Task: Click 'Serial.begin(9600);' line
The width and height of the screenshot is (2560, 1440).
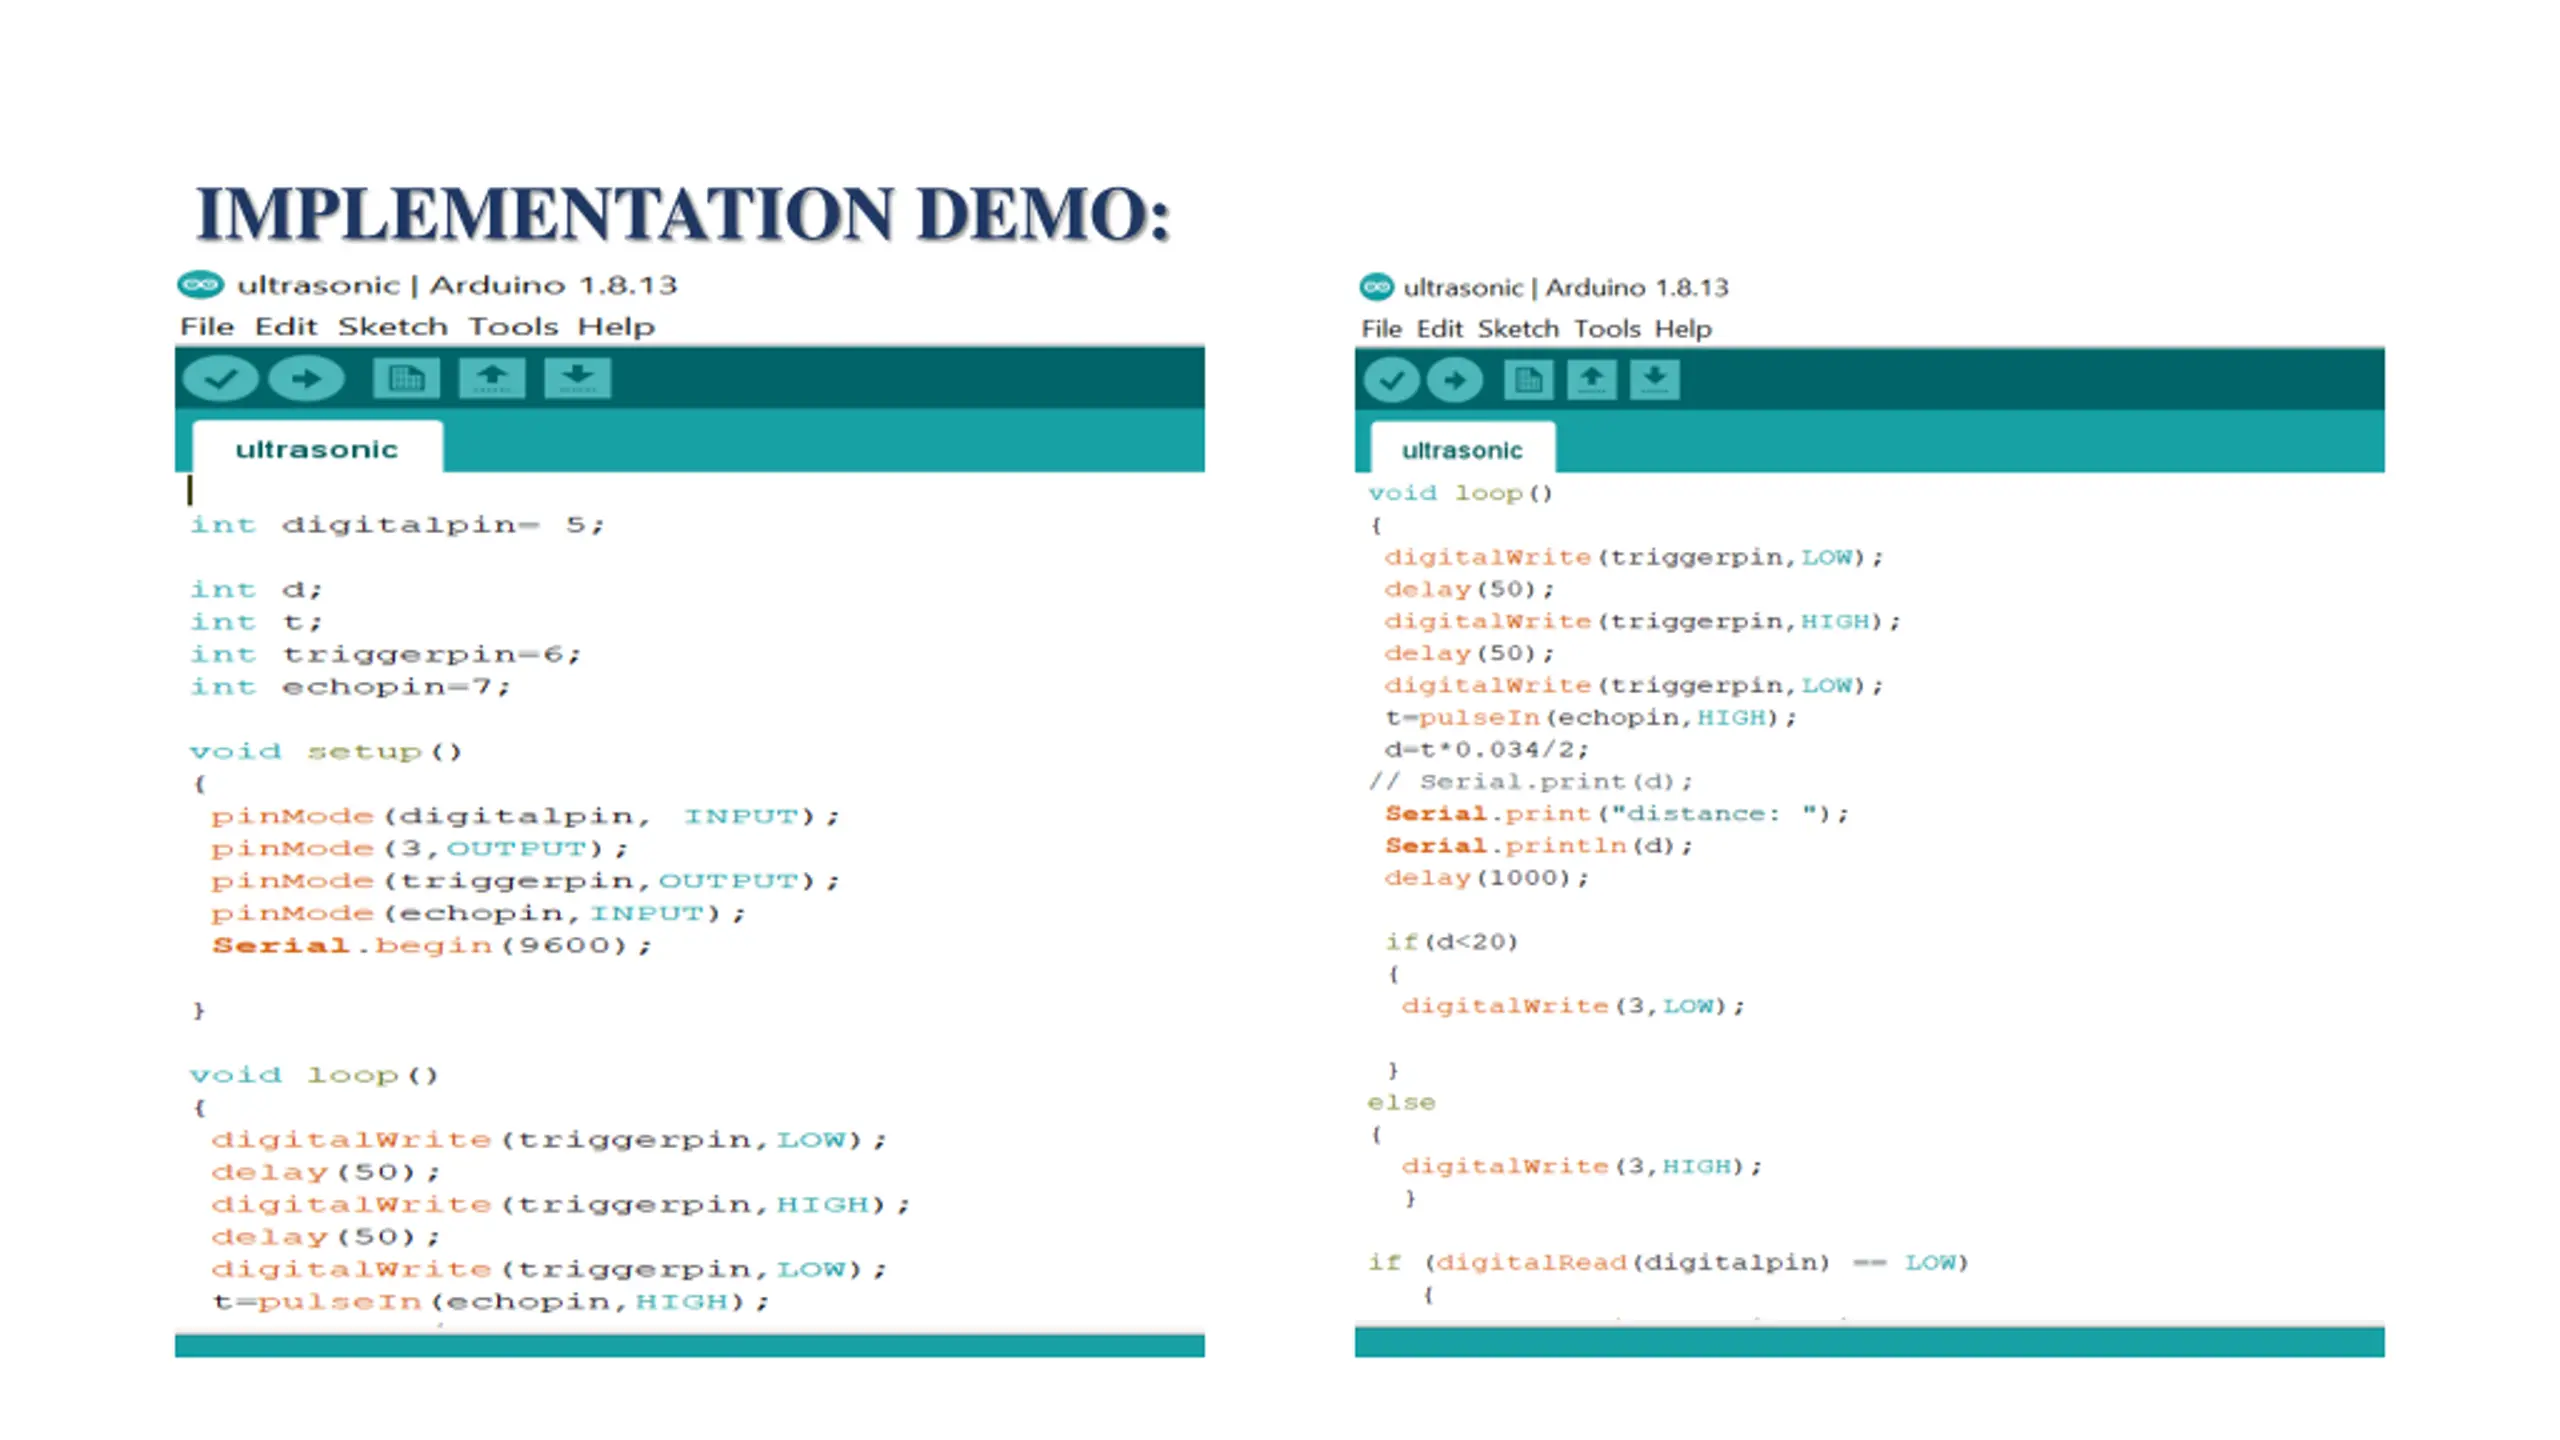Action: coord(431,946)
